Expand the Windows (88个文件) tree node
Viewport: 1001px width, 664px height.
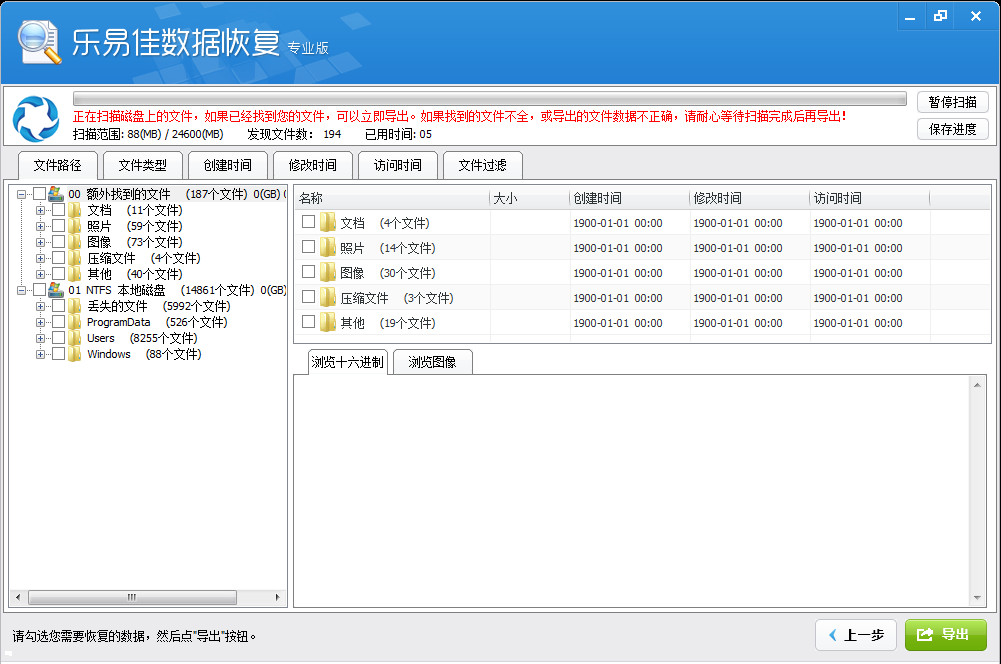(40, 354)
